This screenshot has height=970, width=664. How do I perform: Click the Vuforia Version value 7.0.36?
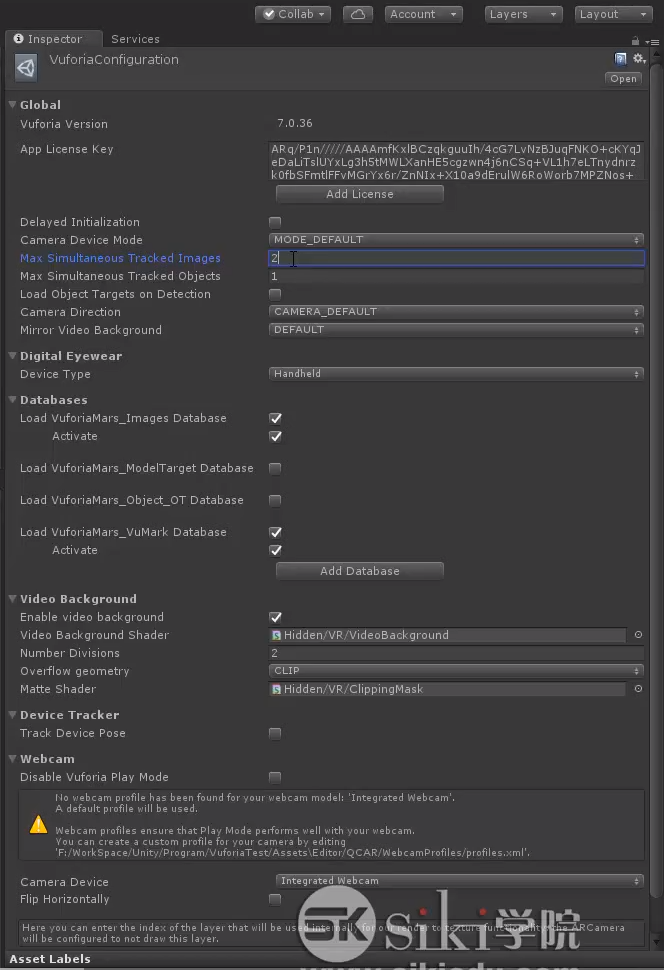(x=295, y=123)
